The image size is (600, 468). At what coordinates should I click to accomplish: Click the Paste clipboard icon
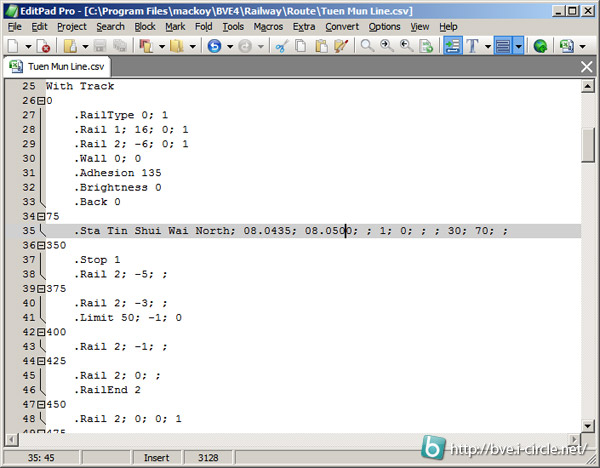tap(321, 46)
